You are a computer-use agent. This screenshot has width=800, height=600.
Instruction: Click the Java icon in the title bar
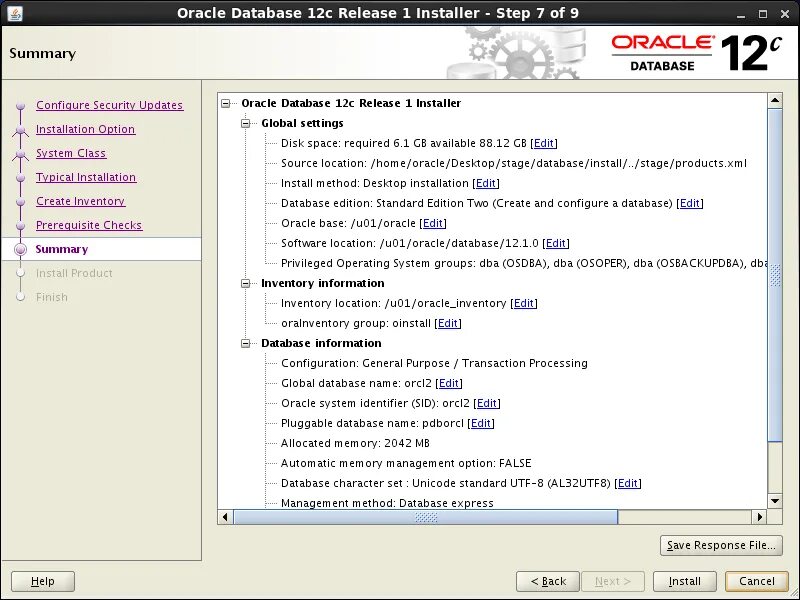pyautogui.click(x=15, y=13)
